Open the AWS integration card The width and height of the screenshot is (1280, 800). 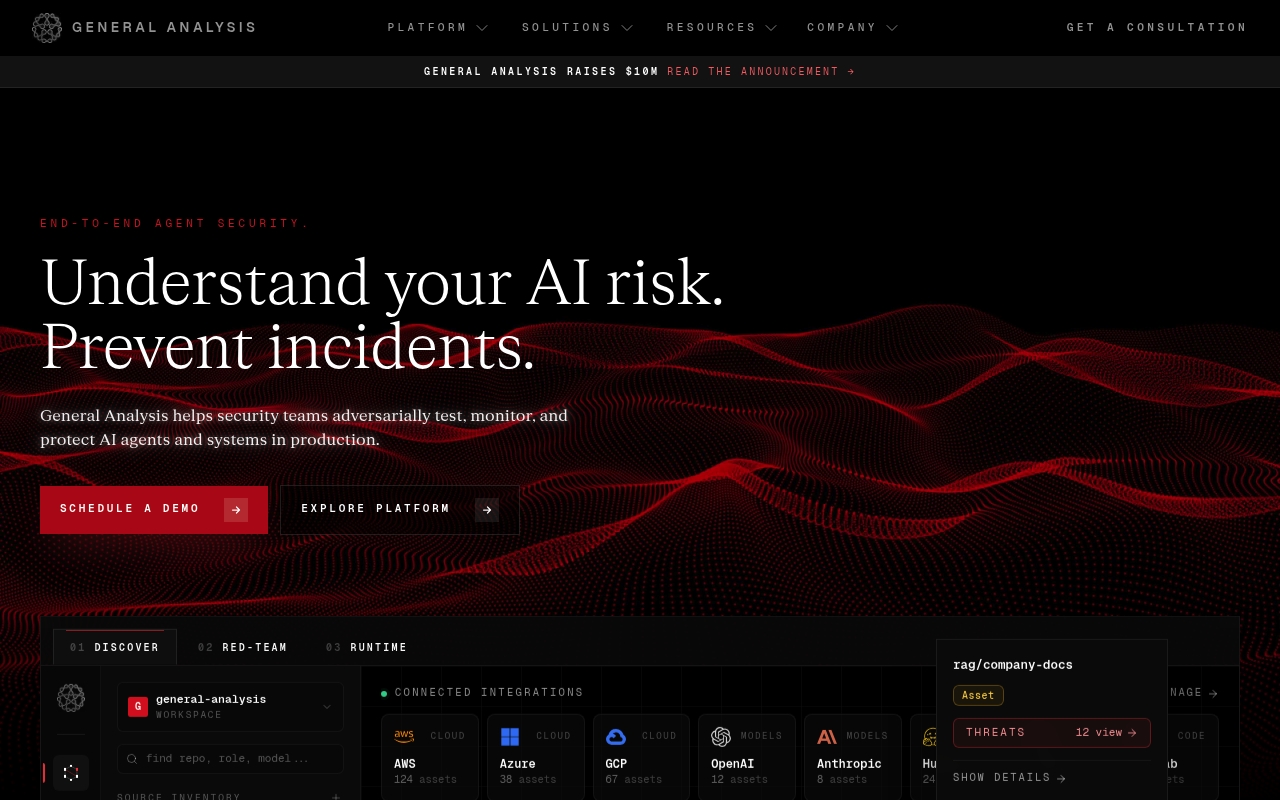click(x=430, y=757)
